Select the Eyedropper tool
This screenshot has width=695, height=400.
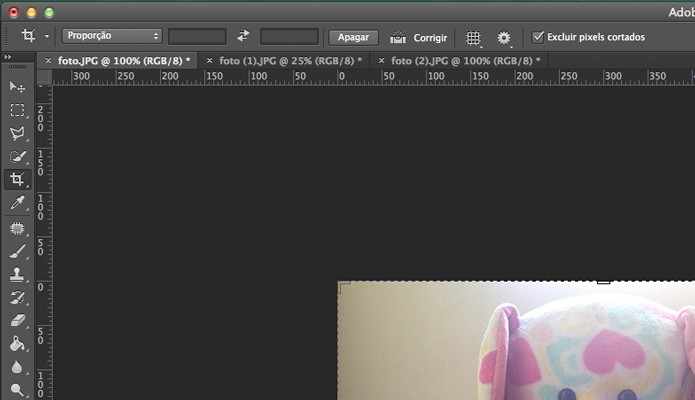pos(17,203)
